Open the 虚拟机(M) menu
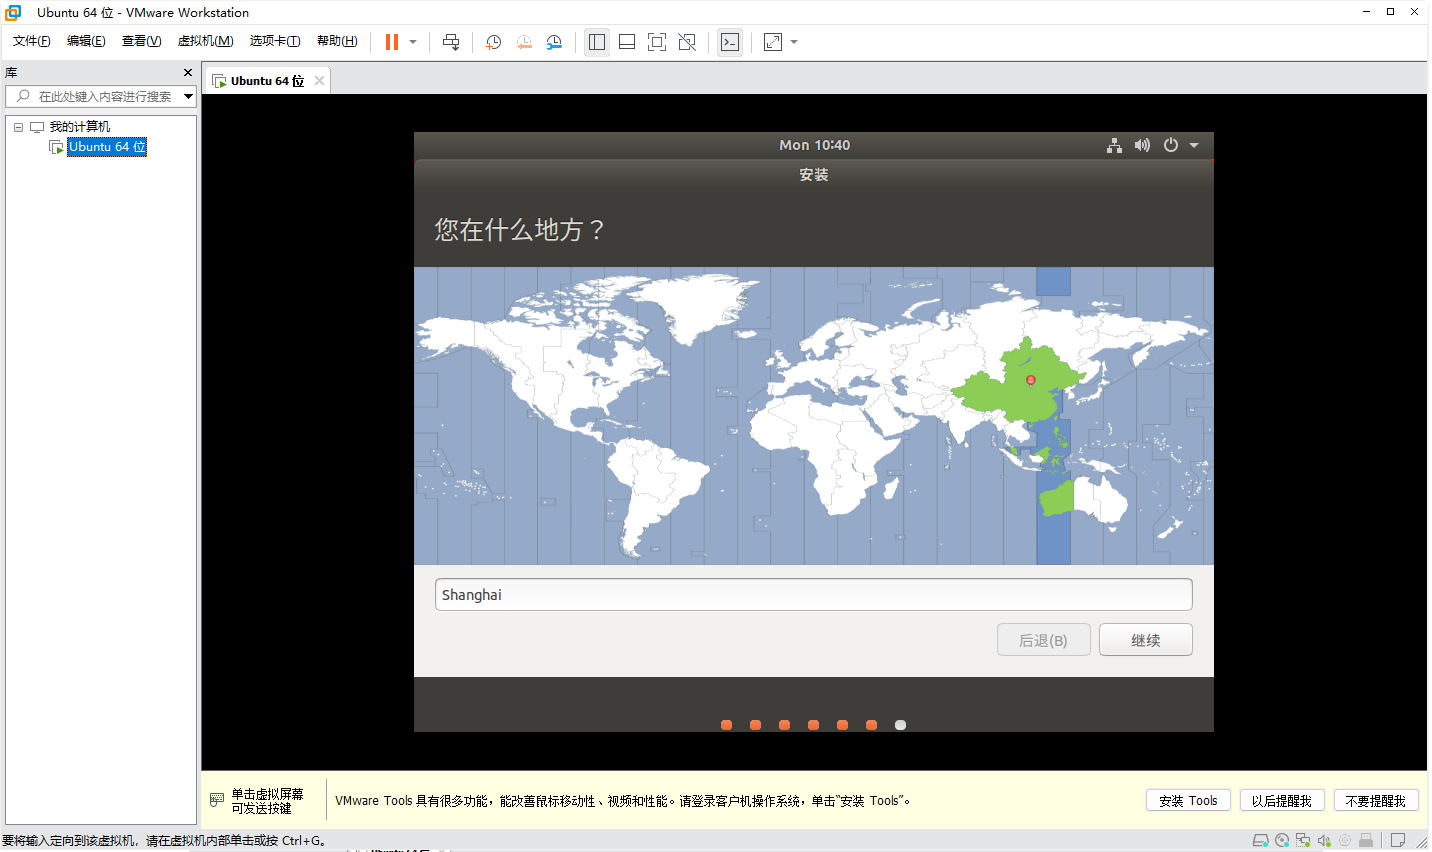This screenshot has width=1432, height=852. coord(205,41)
